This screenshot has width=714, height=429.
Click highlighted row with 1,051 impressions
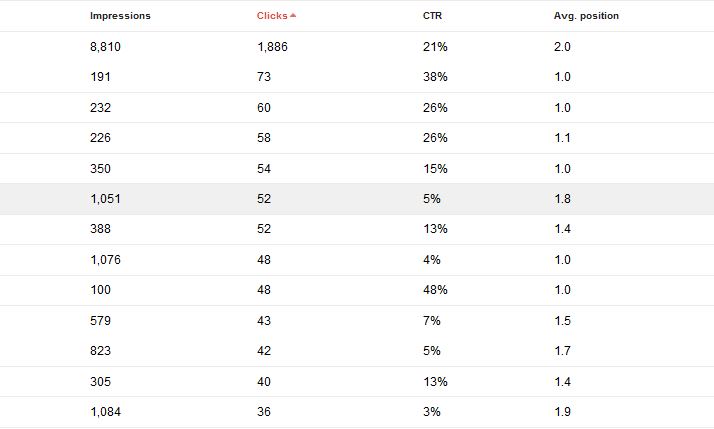357,199
